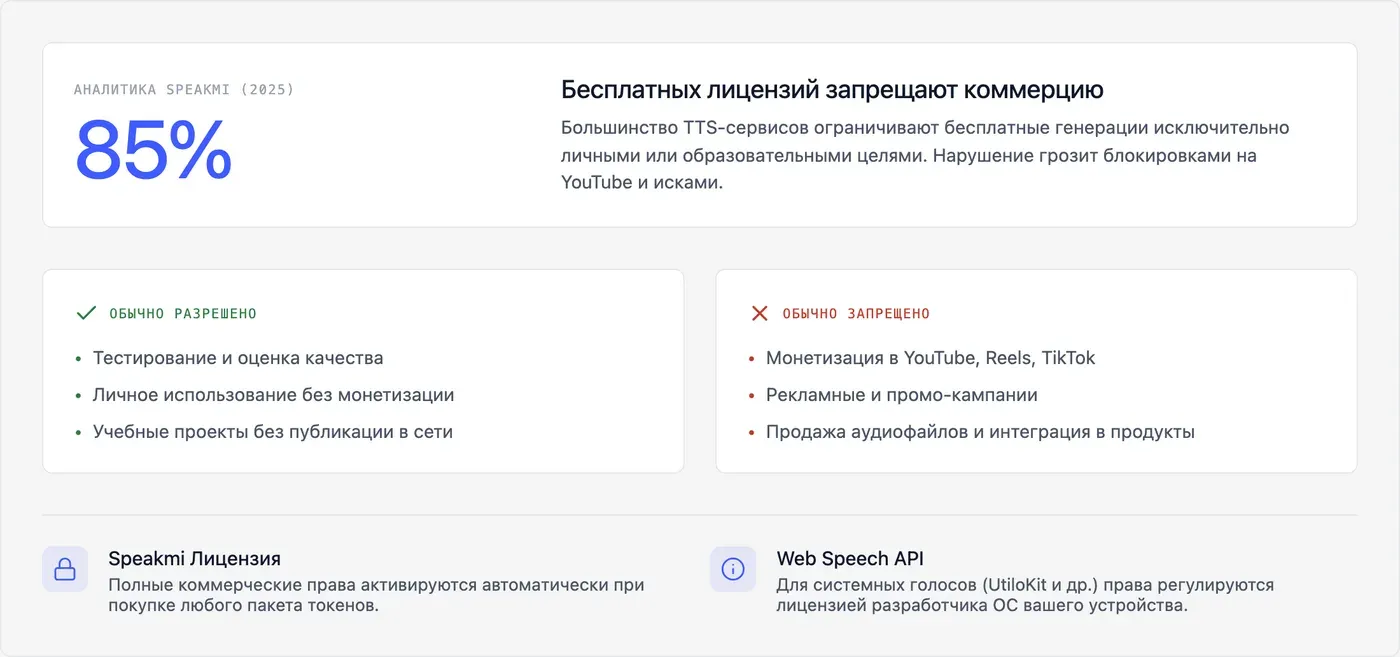This screenshot has height=657, width=1400.
Task: Click the text Для системных голосов (UtiloKit и др.)
Action: (x=1025, y=595)
